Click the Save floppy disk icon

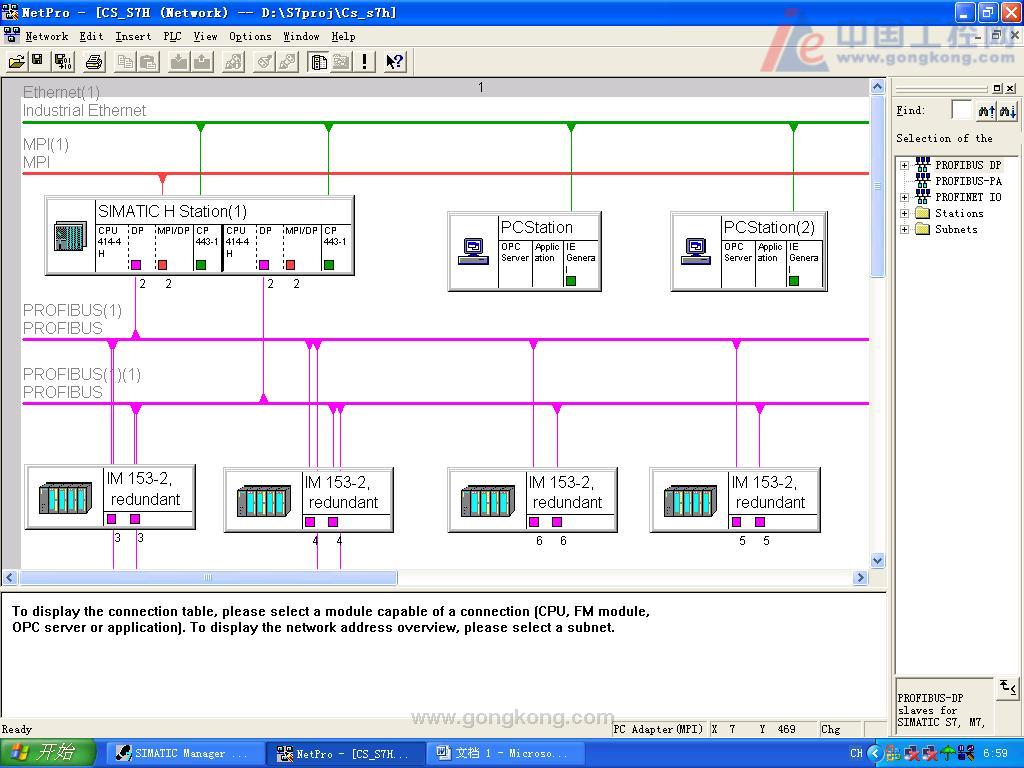pyautogui.click(x=37, y=61)
